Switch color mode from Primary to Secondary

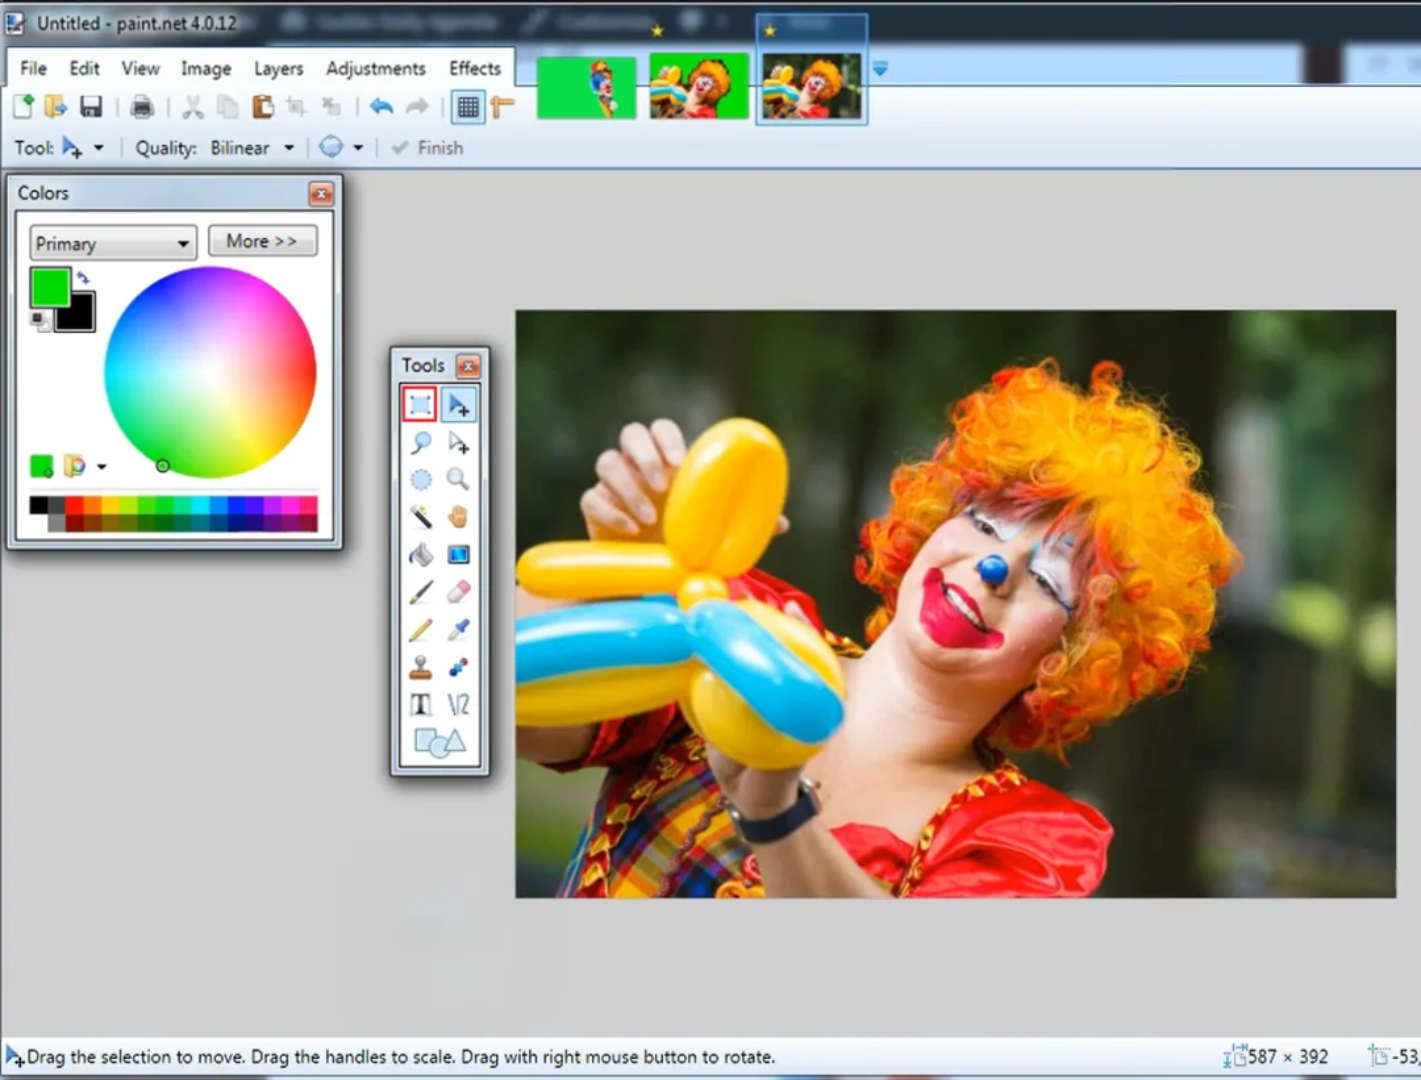[x=111, y=243]
